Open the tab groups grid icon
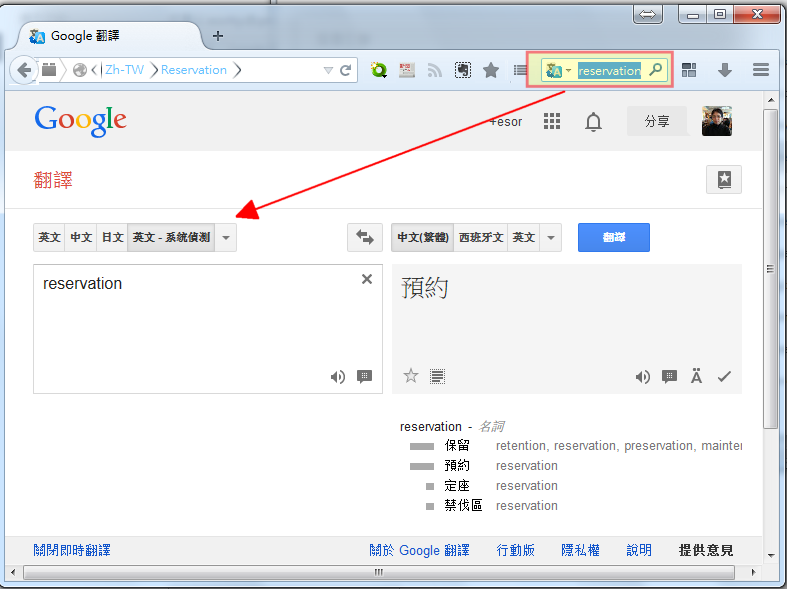 click(x=689, y=70)
